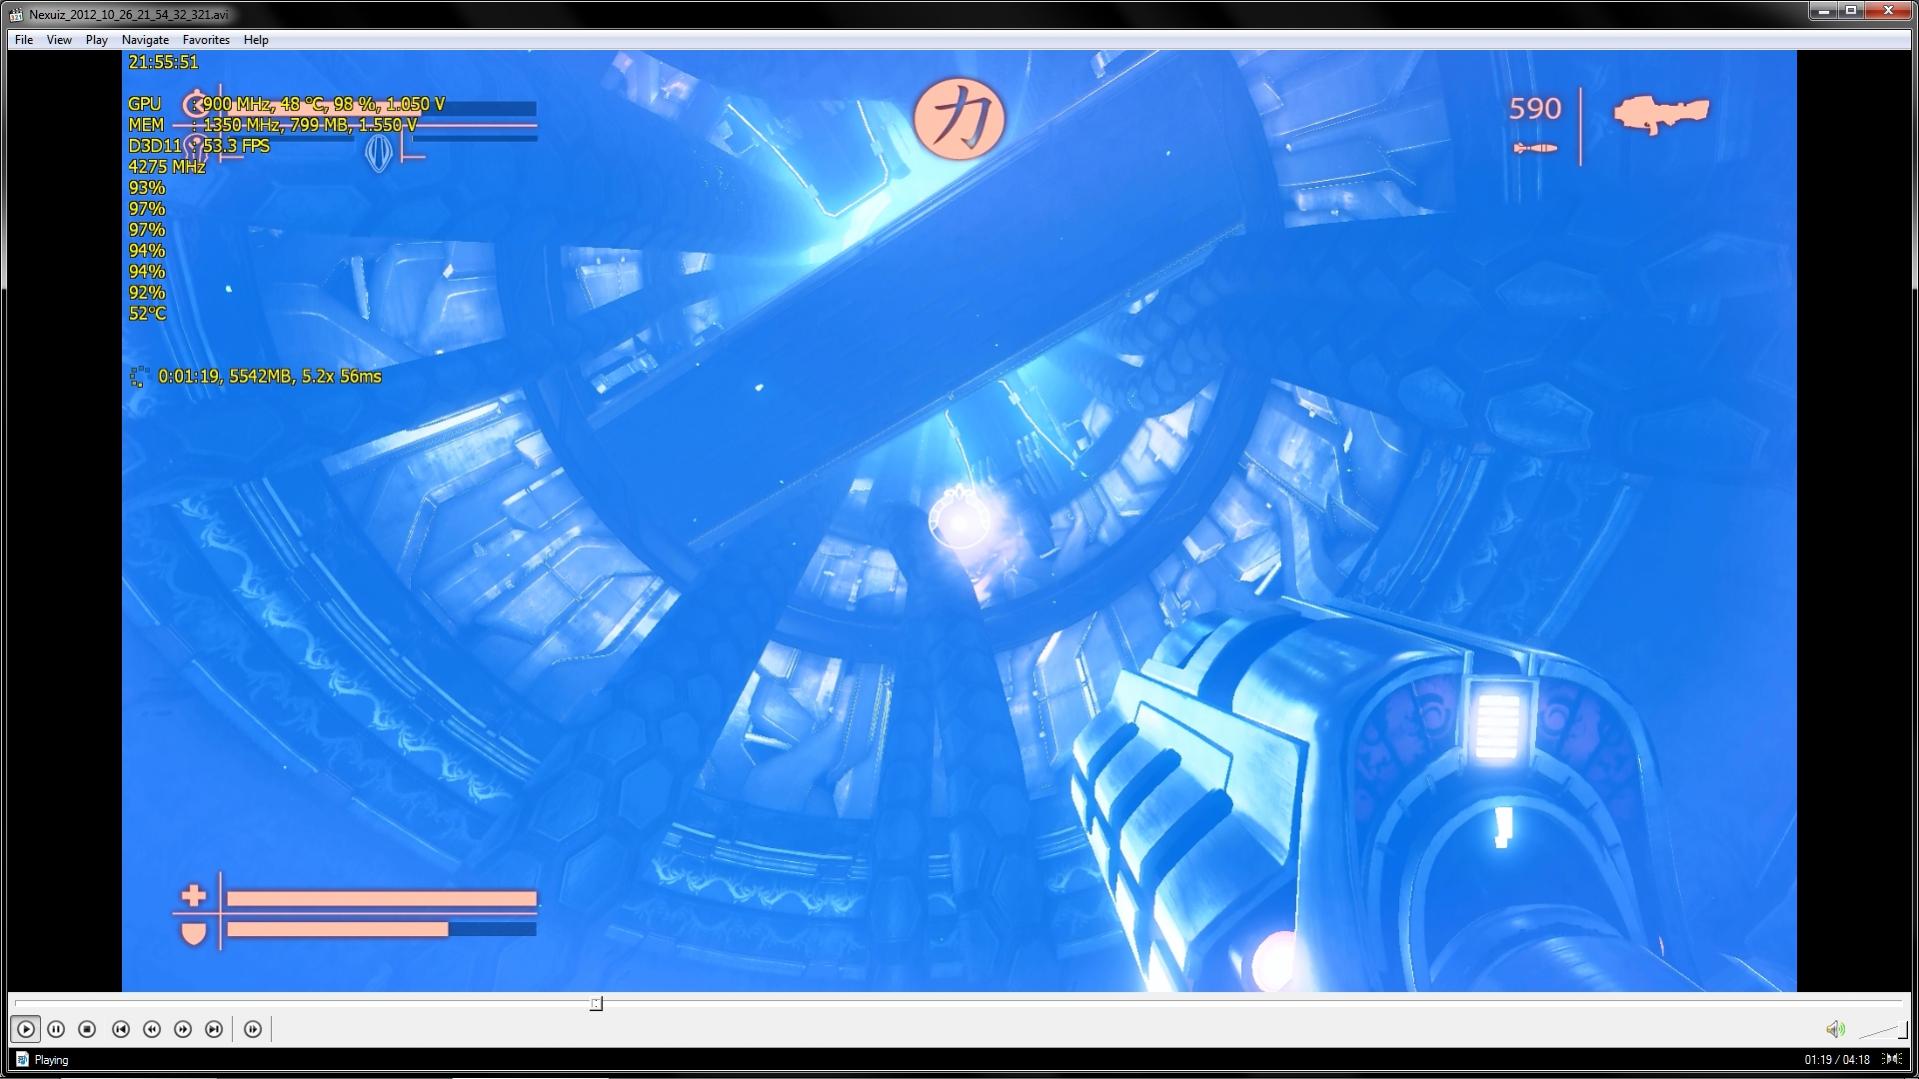Click the player icon in the title bar
1919x1079 pixels.
(x=16, y=14)
